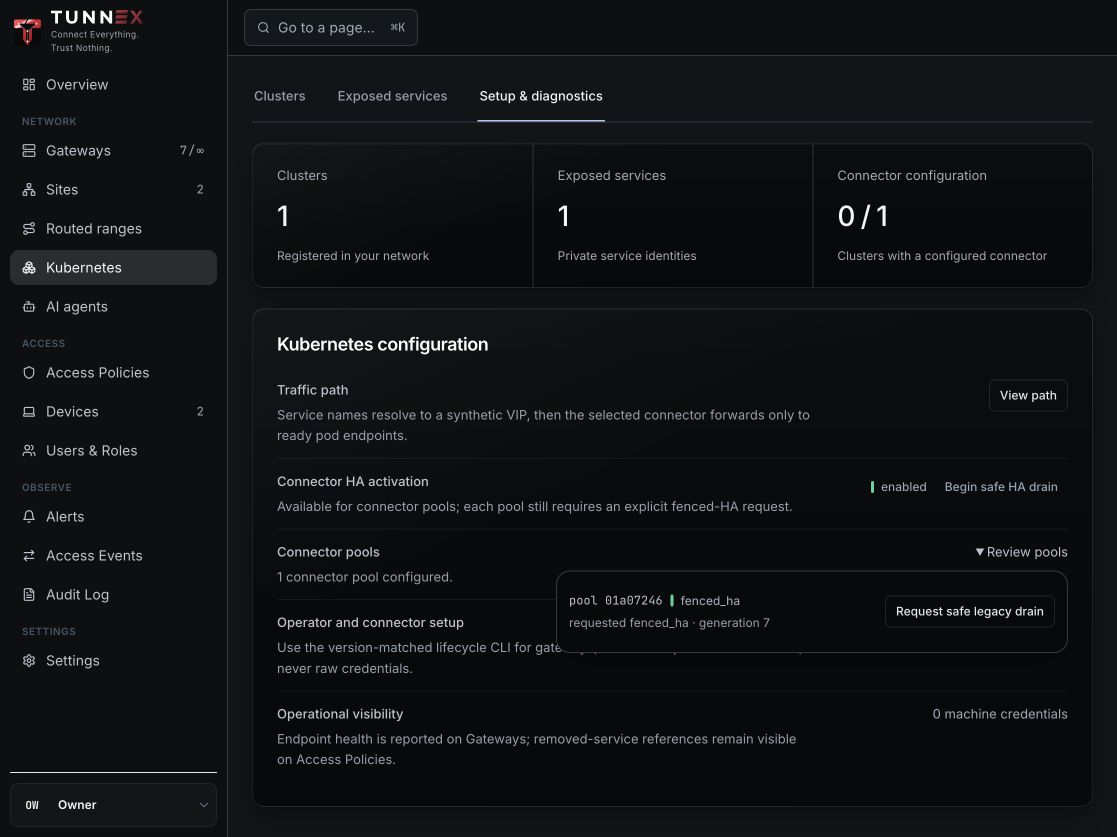Click the 0 machine credentials text
Screen dimensions: 1117x837
click(x=999, y=714)
